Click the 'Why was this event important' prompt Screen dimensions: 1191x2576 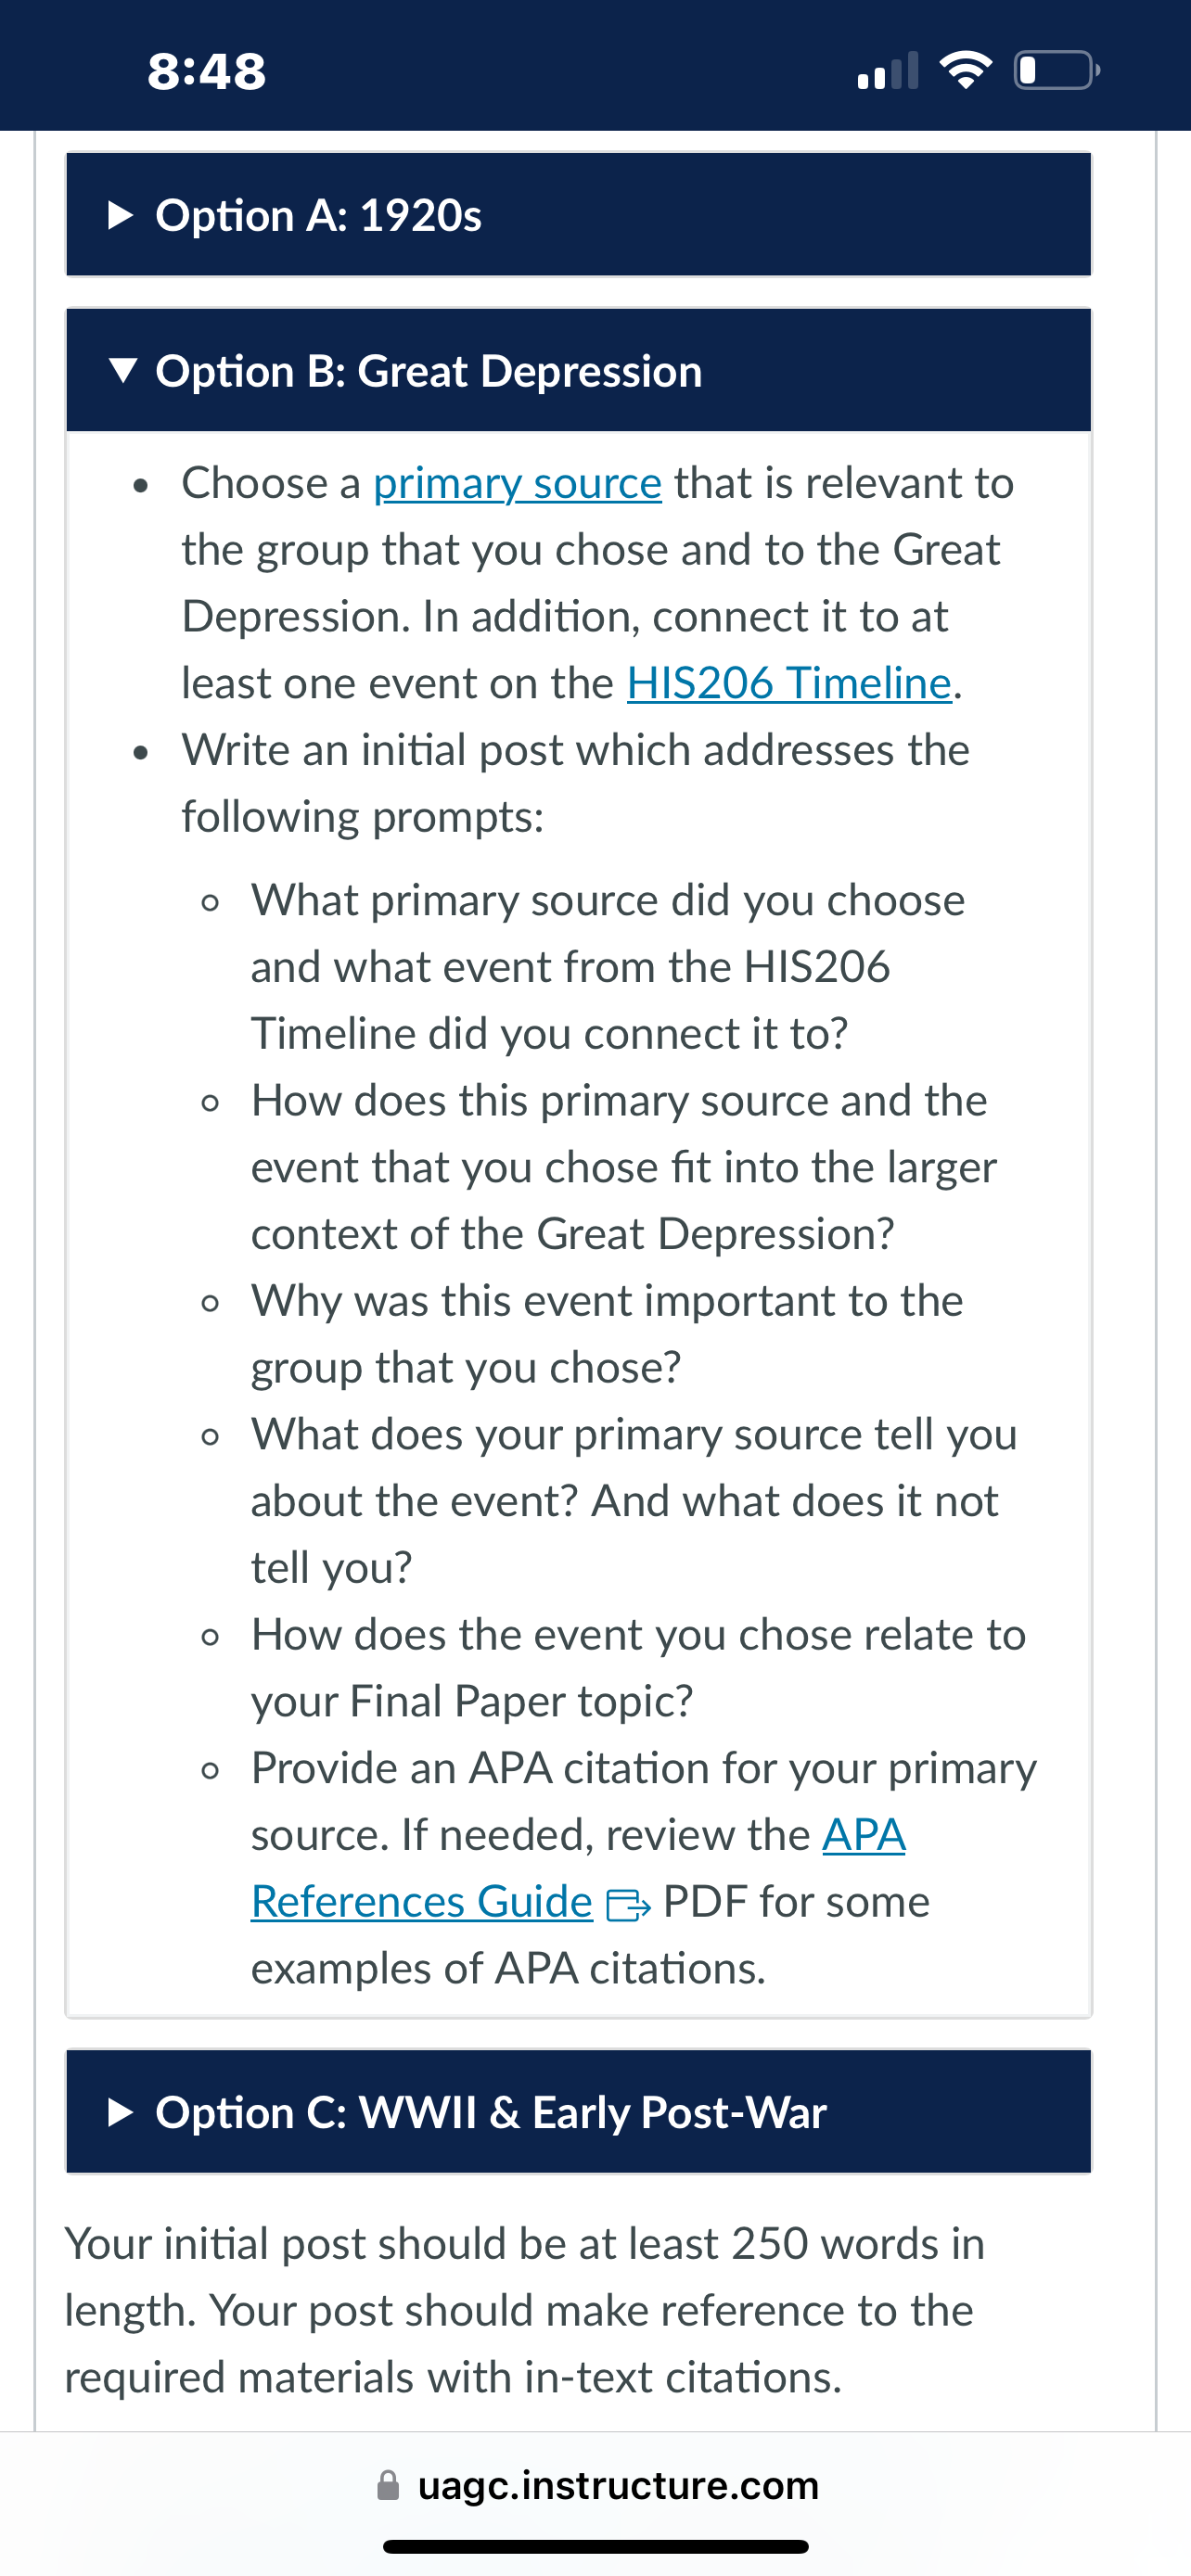click(607, 1334)
